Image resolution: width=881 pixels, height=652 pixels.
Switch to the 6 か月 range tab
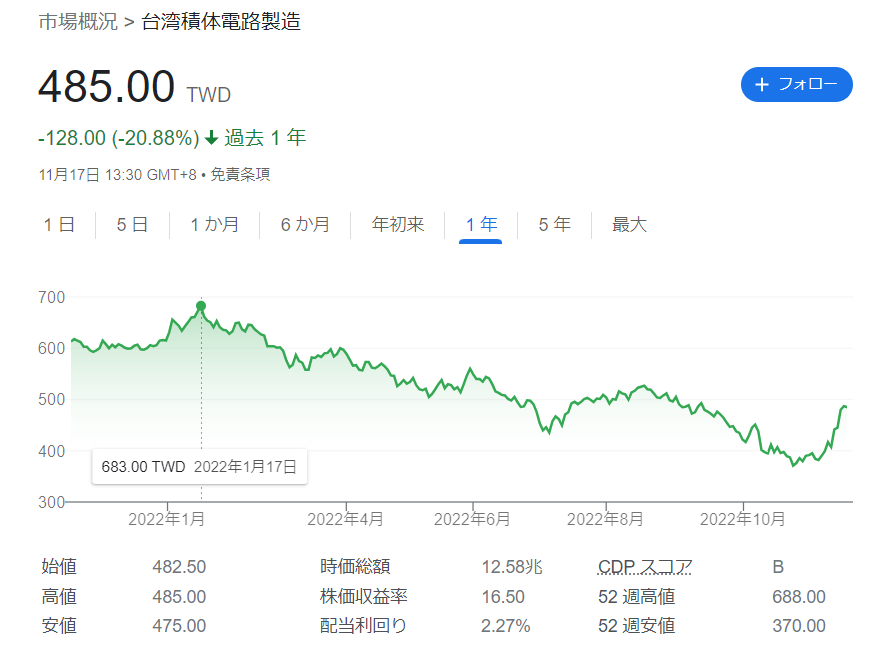[305, 224]
